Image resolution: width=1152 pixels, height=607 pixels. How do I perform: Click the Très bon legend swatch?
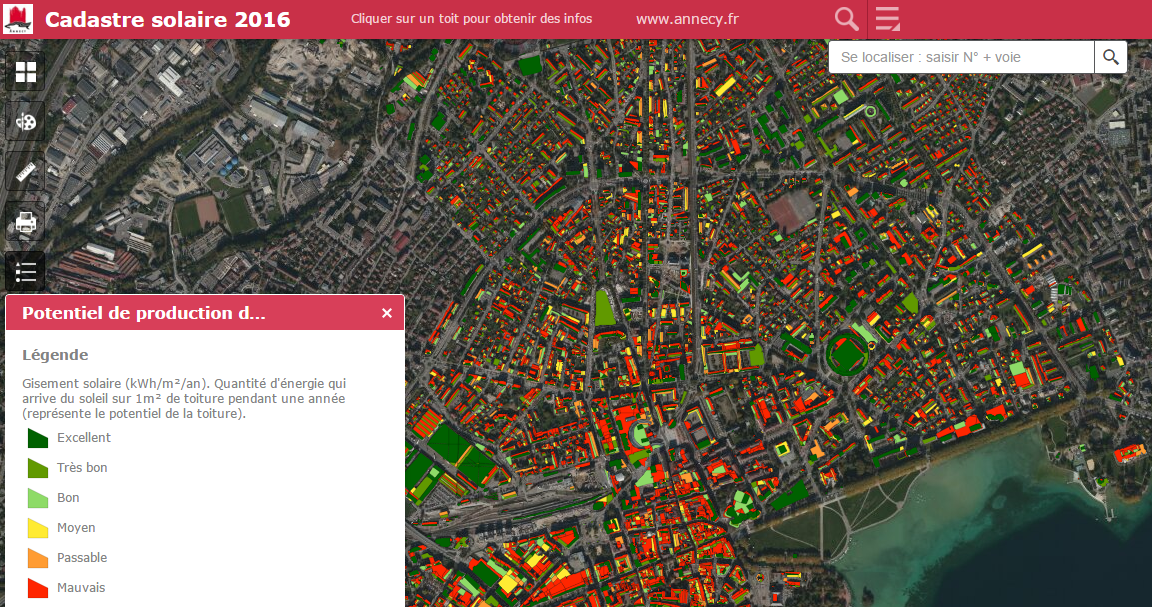click(x=37, y=468)
